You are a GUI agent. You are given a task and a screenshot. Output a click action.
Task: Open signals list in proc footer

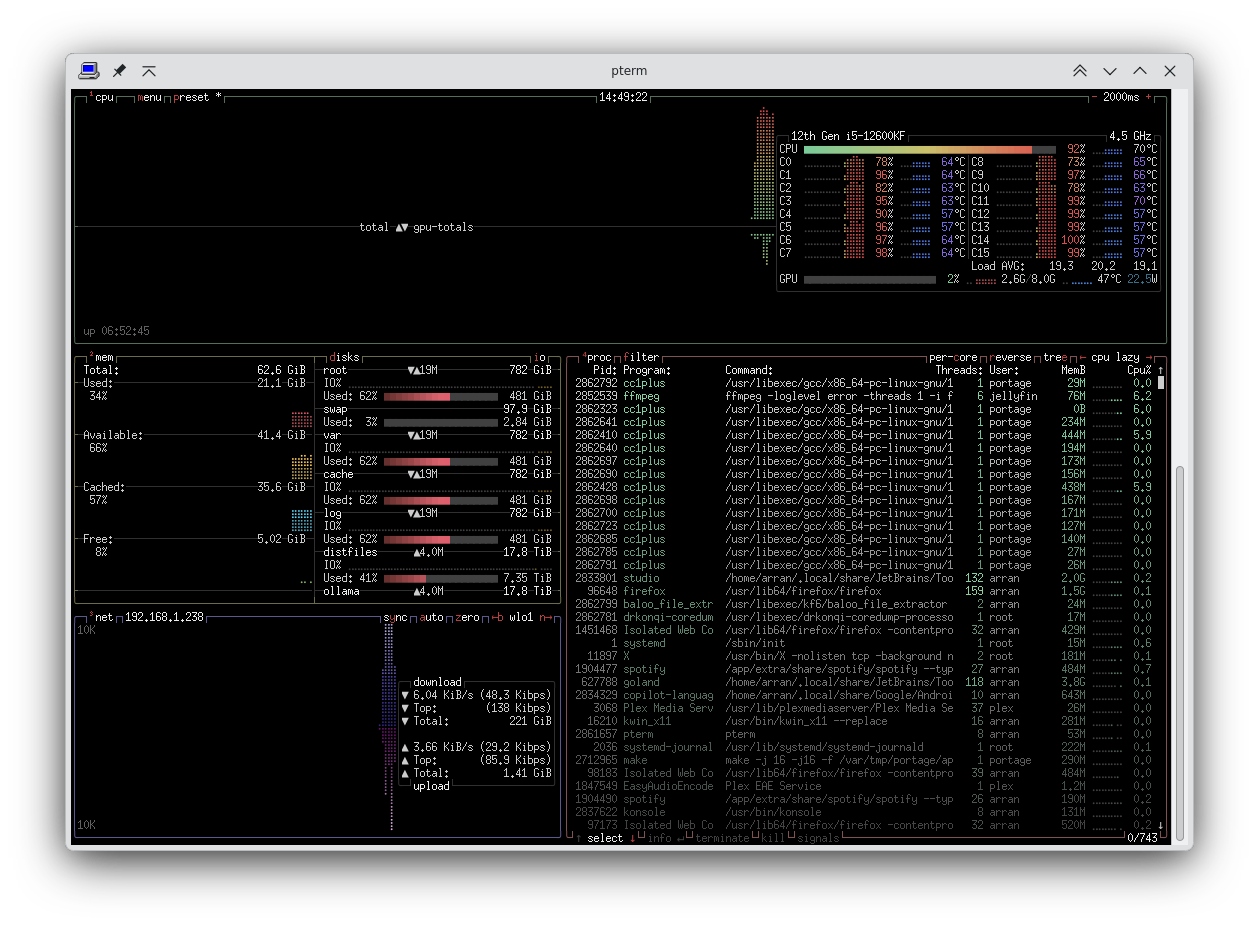[819, 838]
